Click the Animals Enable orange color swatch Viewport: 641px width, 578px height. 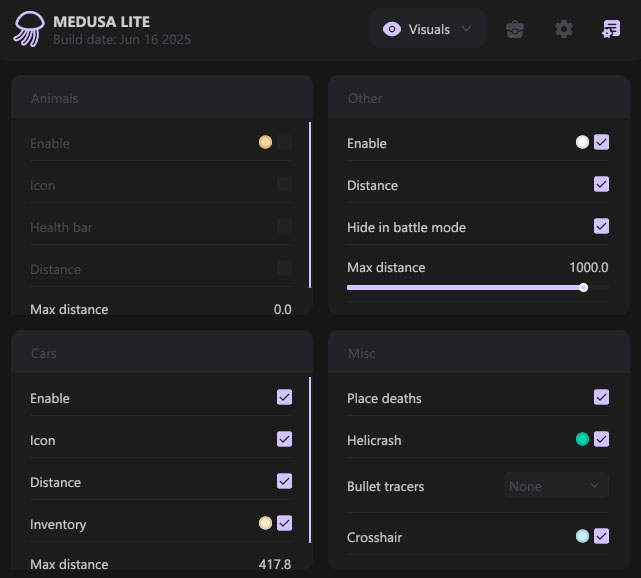(x=265, y=143)
